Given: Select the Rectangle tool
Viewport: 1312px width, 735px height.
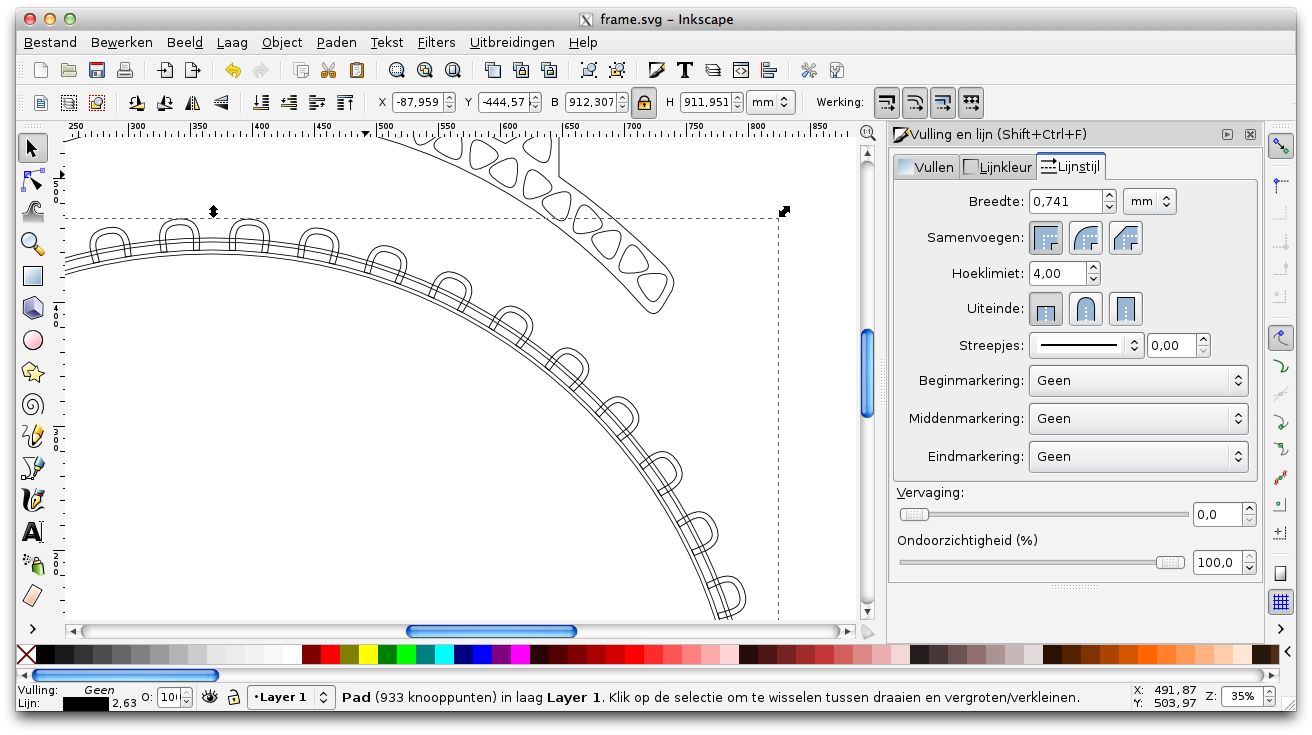Looking at the screenshot, I should pyautogui.click(x=32, y=276).
